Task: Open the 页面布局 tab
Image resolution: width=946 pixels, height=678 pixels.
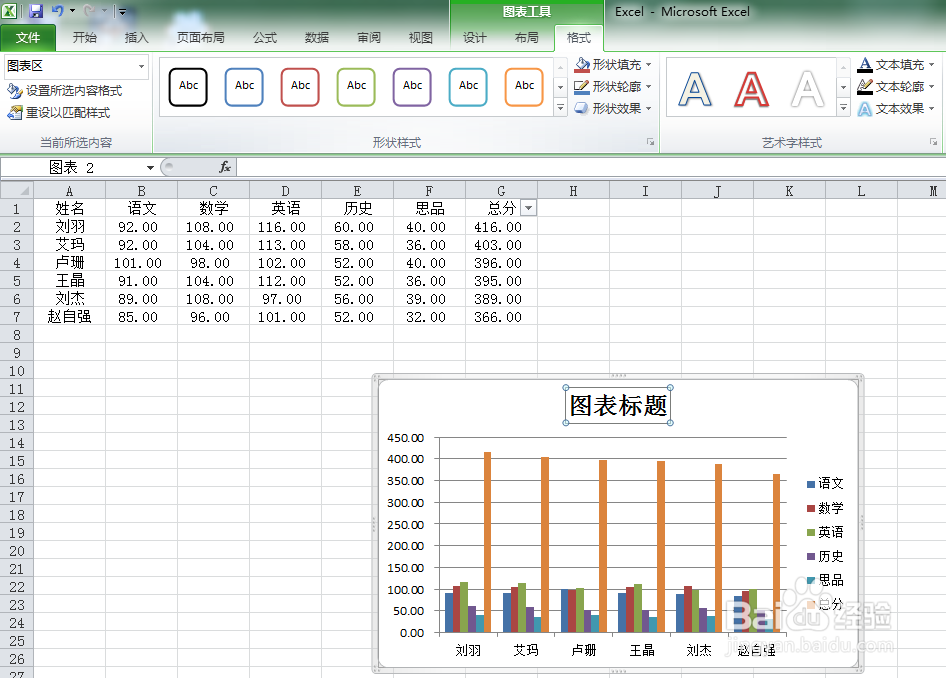Action: pos(200,38)
